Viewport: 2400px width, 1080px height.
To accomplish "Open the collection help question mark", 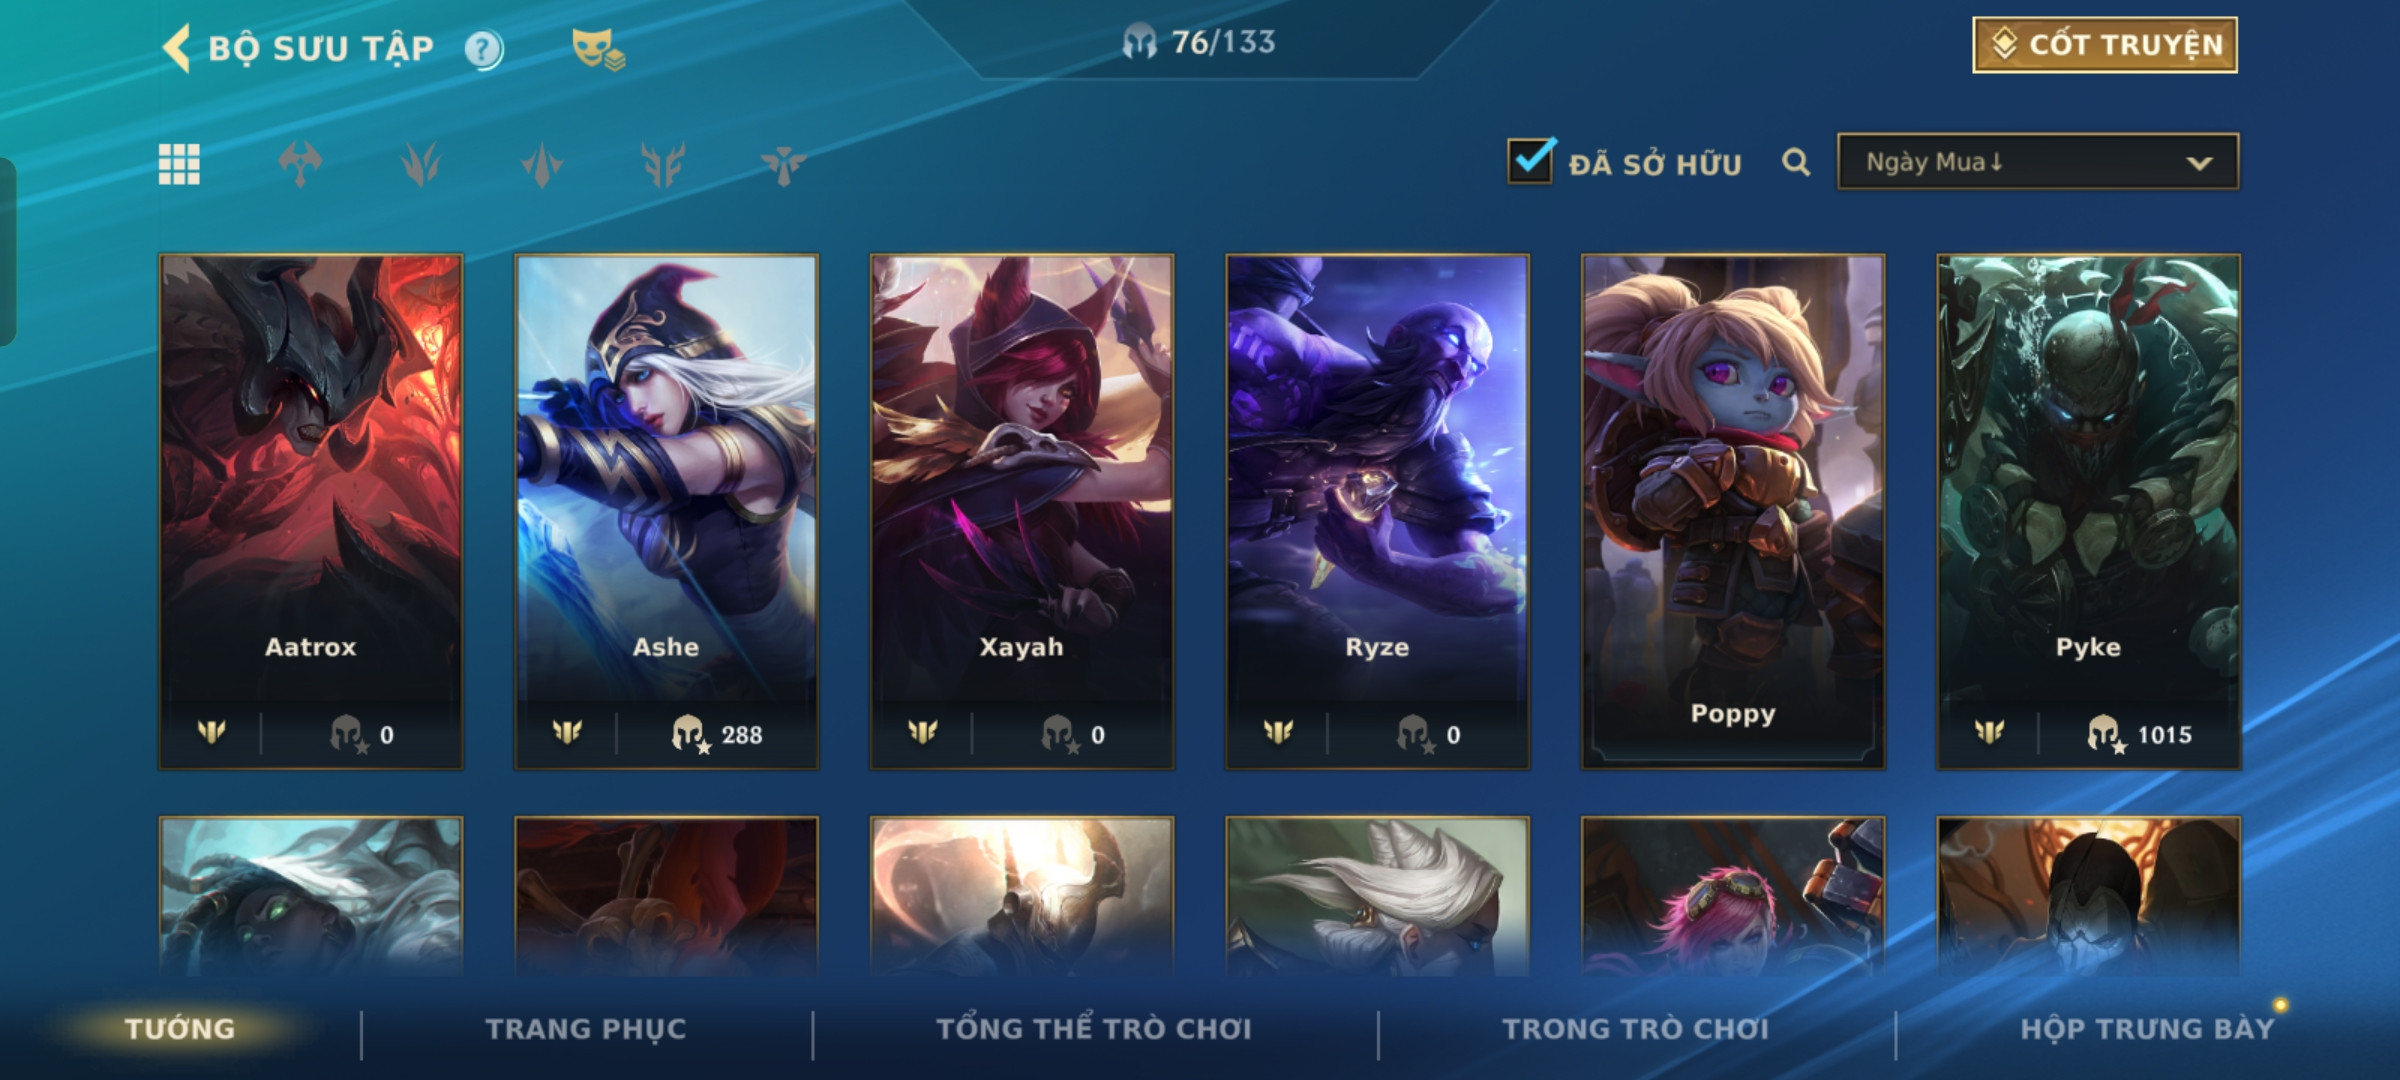I will [x=484, y=49].
